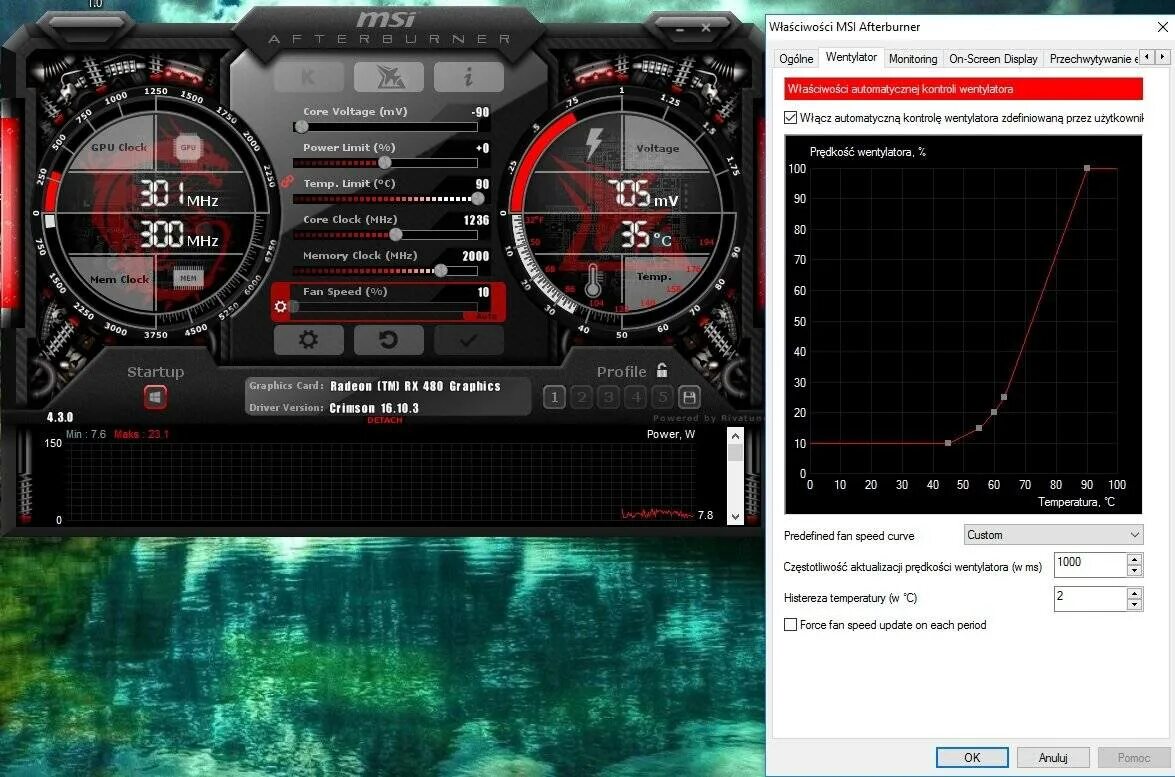
Task: Reset settings with the reset arrow button
Action: (x=389, y=340)
